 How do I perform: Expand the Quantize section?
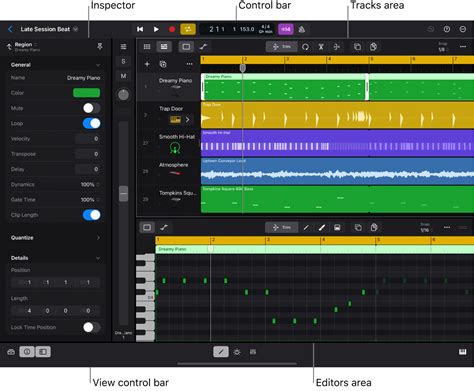pos(98,238)
